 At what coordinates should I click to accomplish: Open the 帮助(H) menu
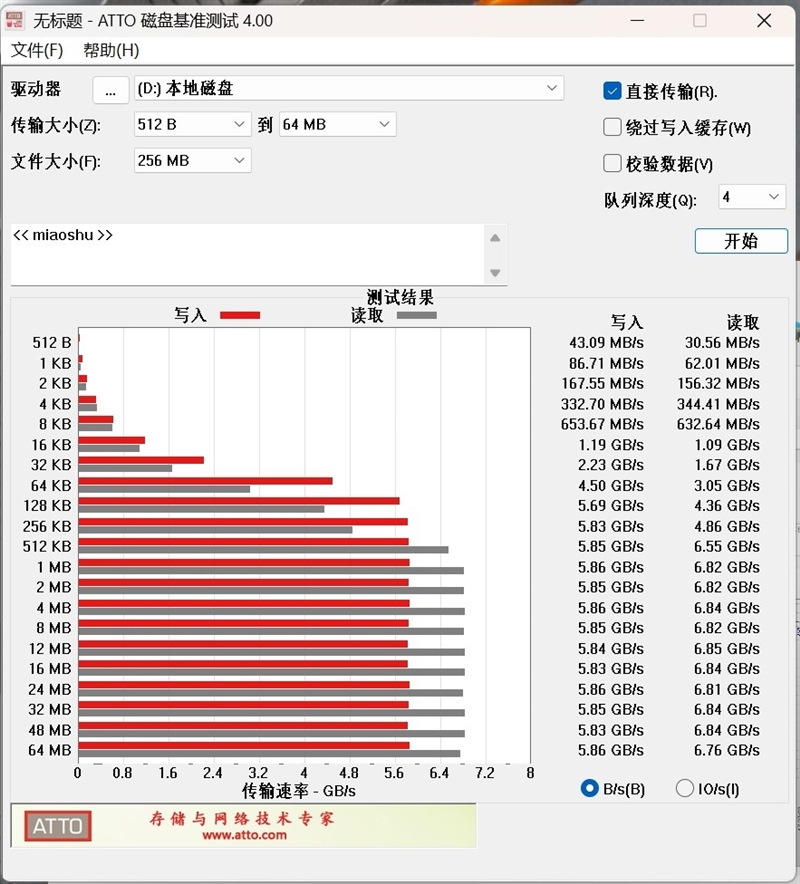click(x=111, y=51)
